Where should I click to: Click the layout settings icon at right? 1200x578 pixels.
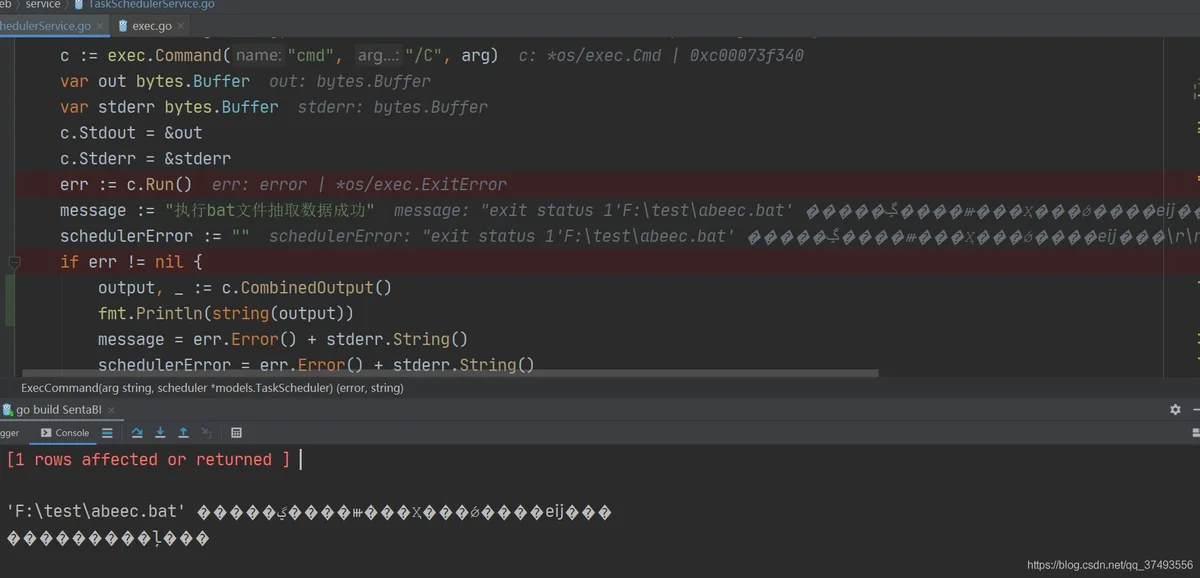click(x=1196, y=433)
